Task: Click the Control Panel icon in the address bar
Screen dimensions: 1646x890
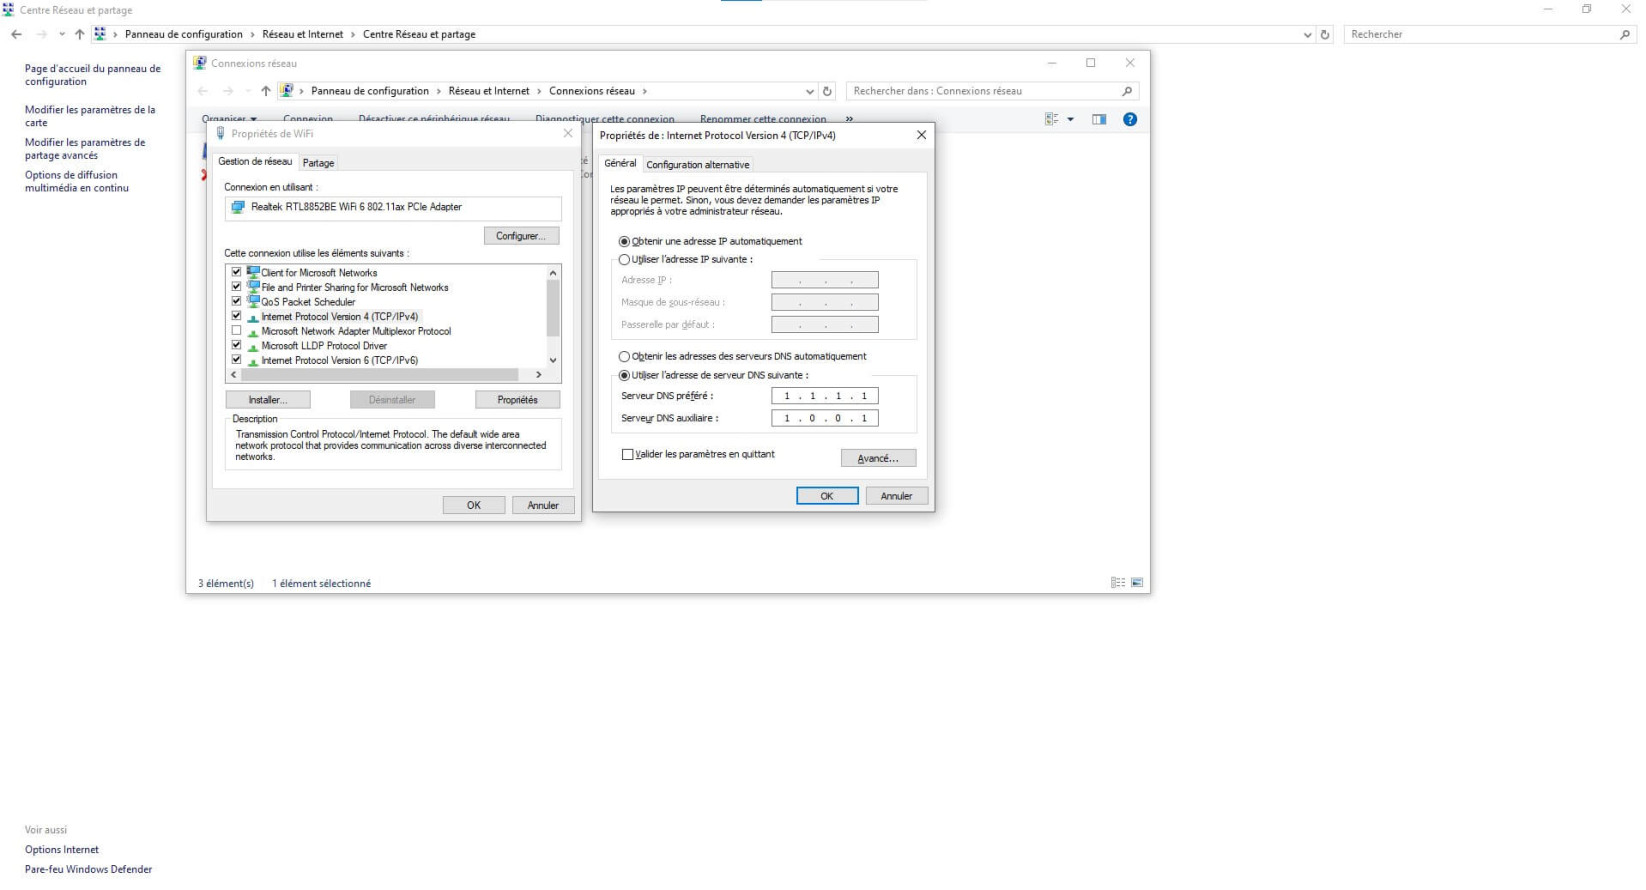Action: (x=100, y=34)
